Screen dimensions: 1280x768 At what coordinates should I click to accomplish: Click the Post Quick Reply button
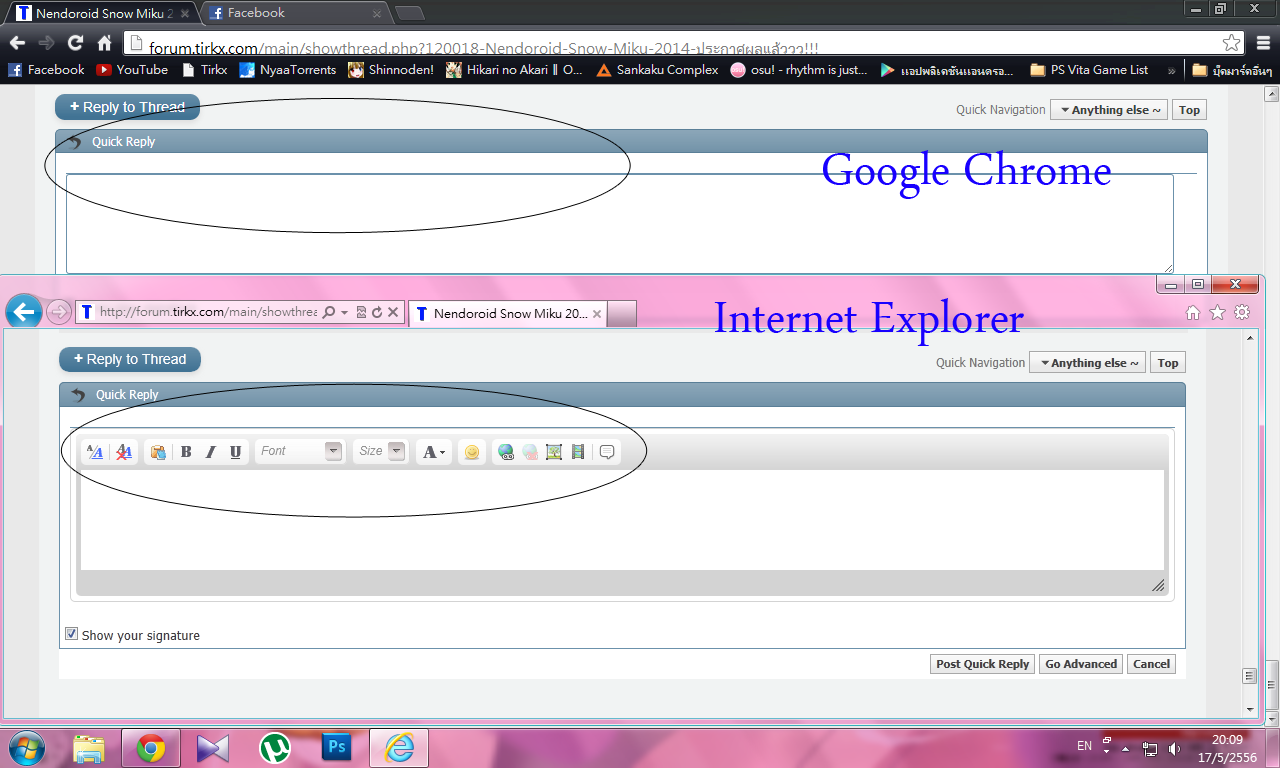click(x=982, y=664)
